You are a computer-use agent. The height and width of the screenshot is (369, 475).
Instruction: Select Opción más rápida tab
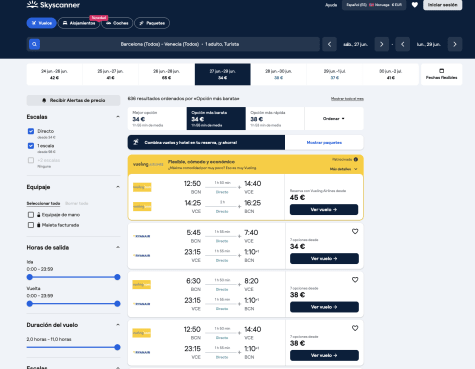pyautogui.click(x=275, y=119)
